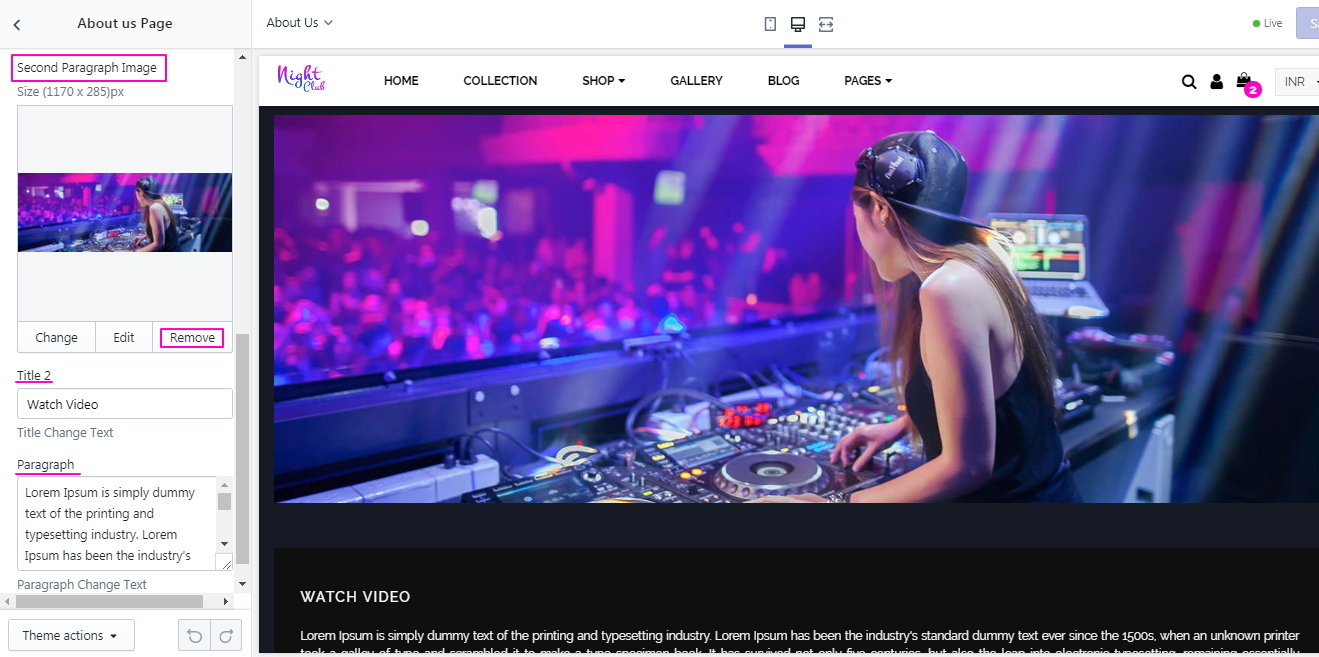Click the Remove image button
This screenshot has height=657, width=1319.
pos(192,338)
